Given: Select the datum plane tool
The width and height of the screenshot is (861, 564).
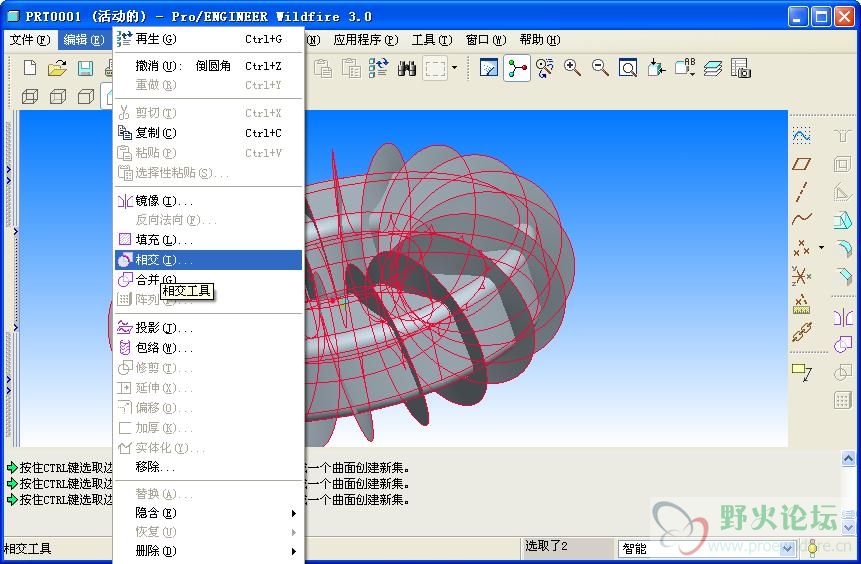Looking at the screenshot, I should [x=801, y=164].
